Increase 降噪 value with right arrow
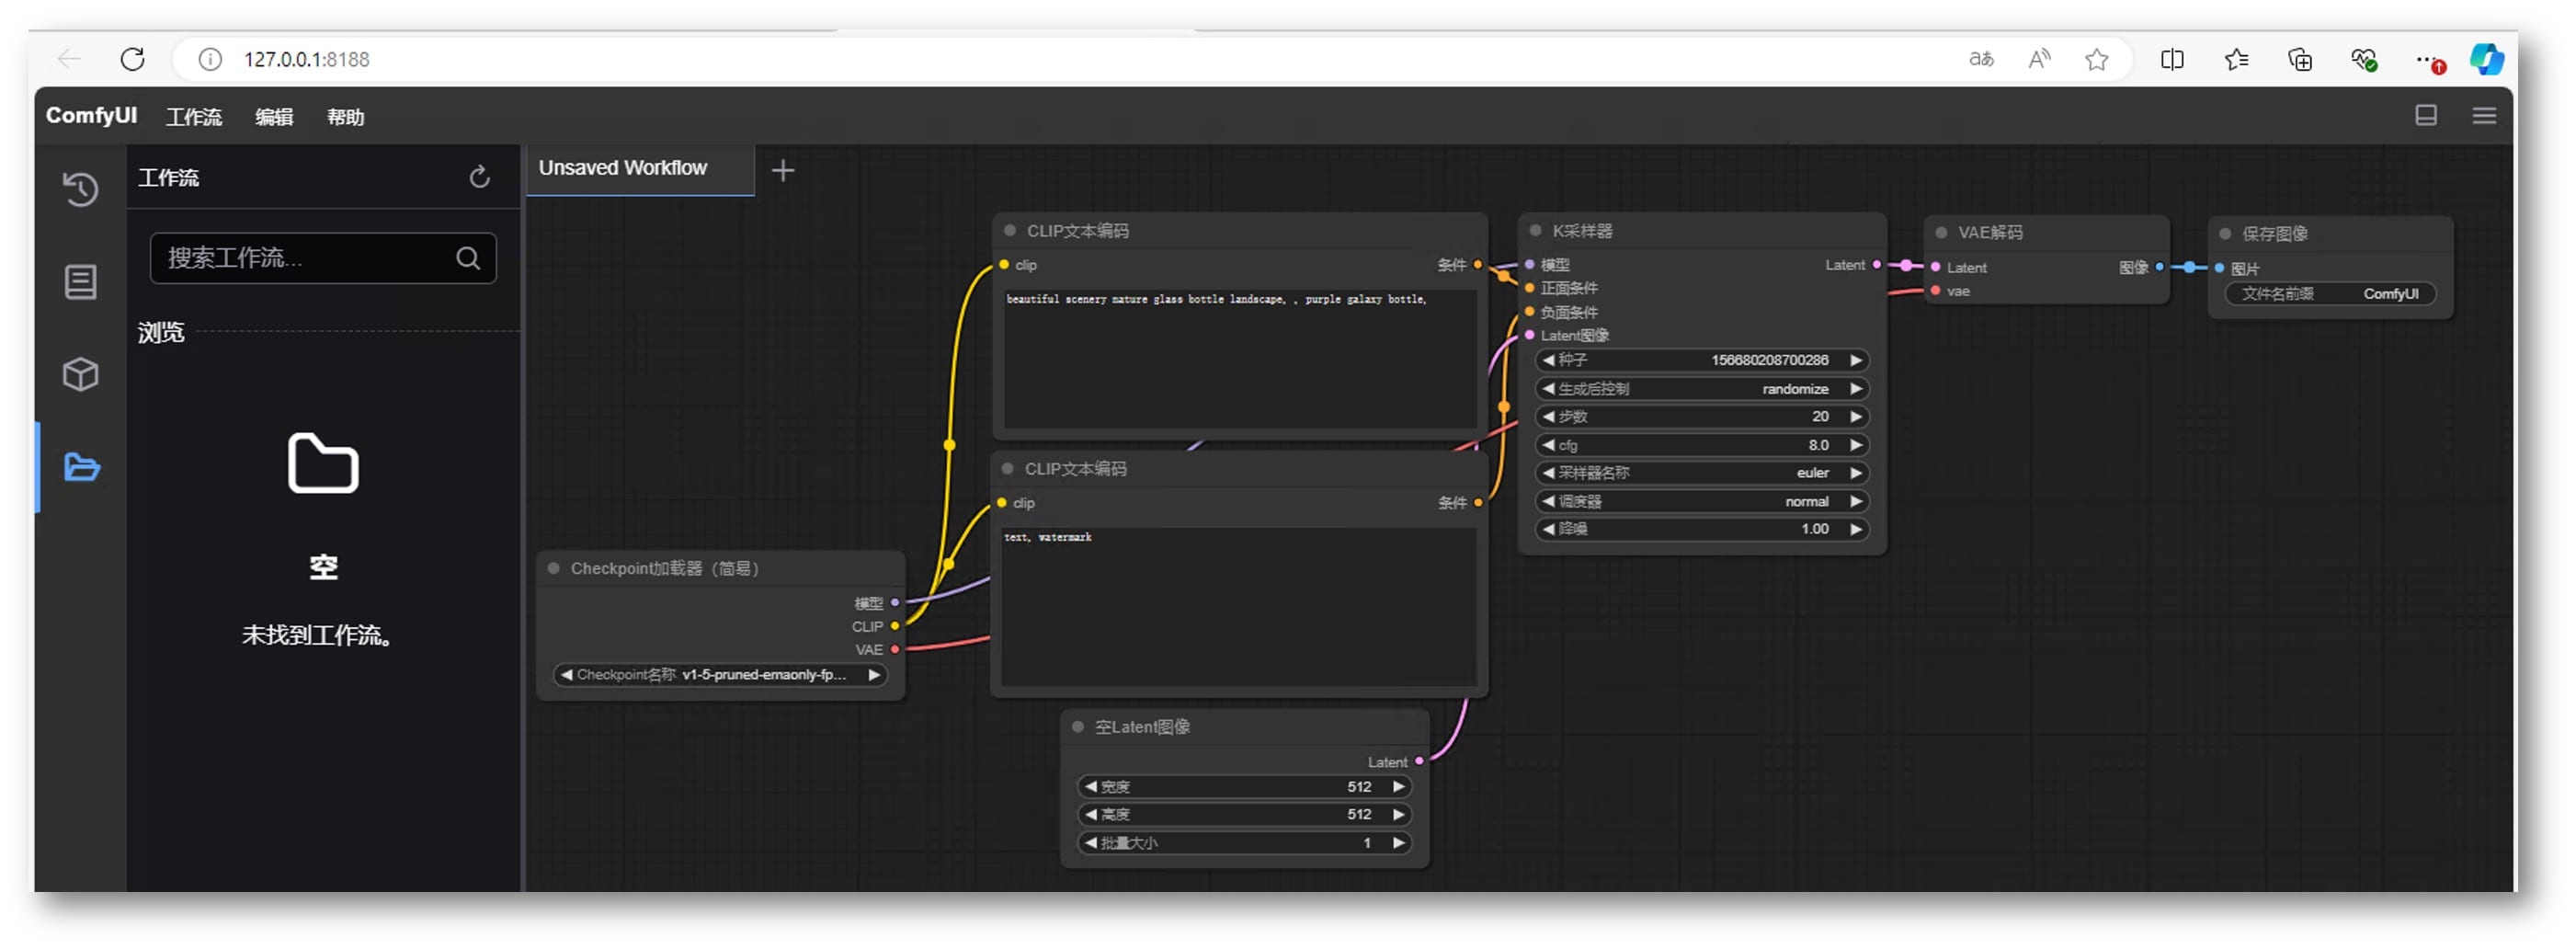2576x949 pixels. (1856, 529)
